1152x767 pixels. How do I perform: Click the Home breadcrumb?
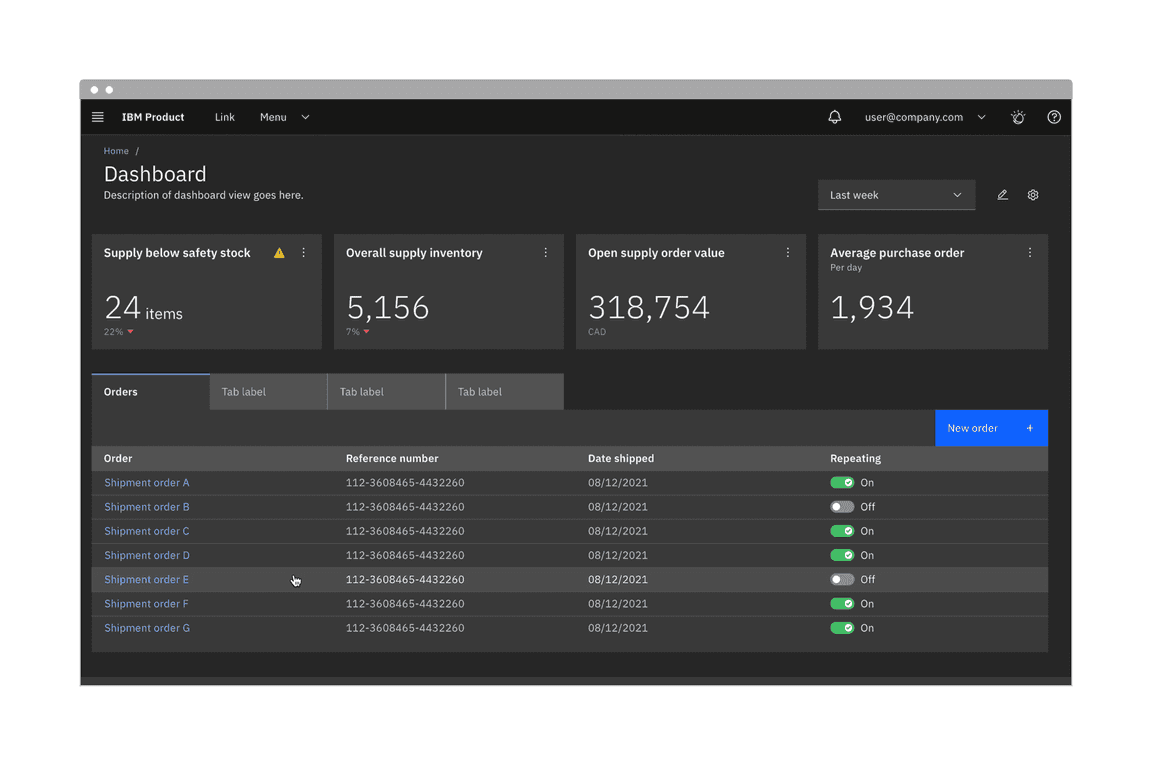point(116,150)
